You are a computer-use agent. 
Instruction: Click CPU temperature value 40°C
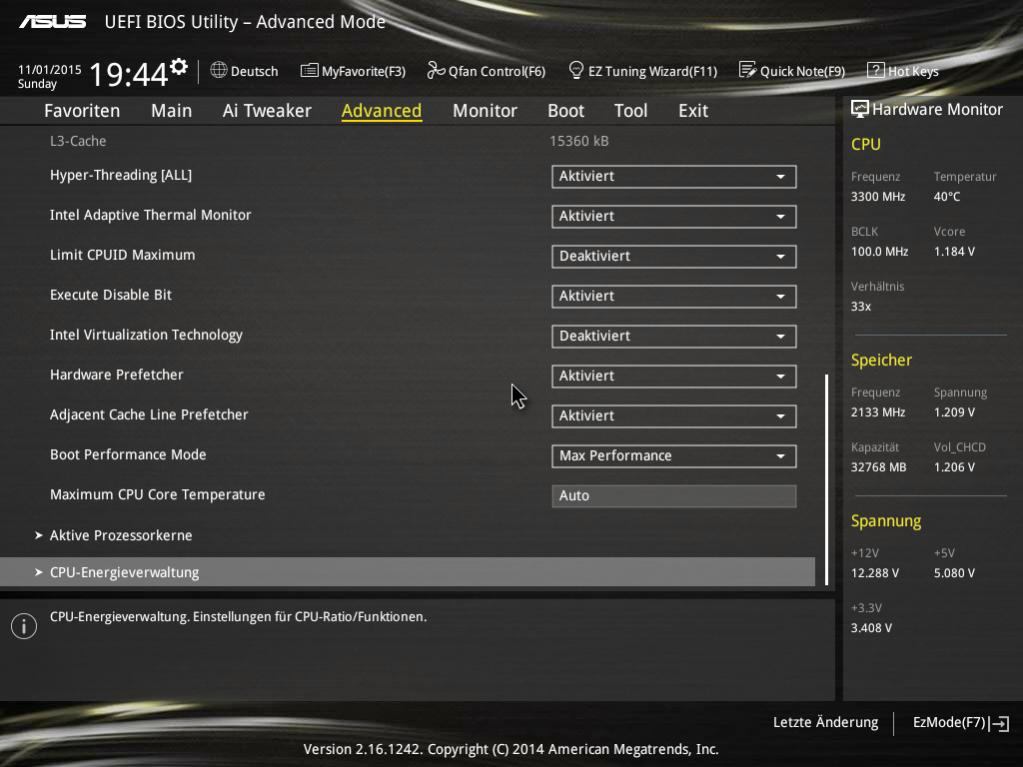coord(947,196)
